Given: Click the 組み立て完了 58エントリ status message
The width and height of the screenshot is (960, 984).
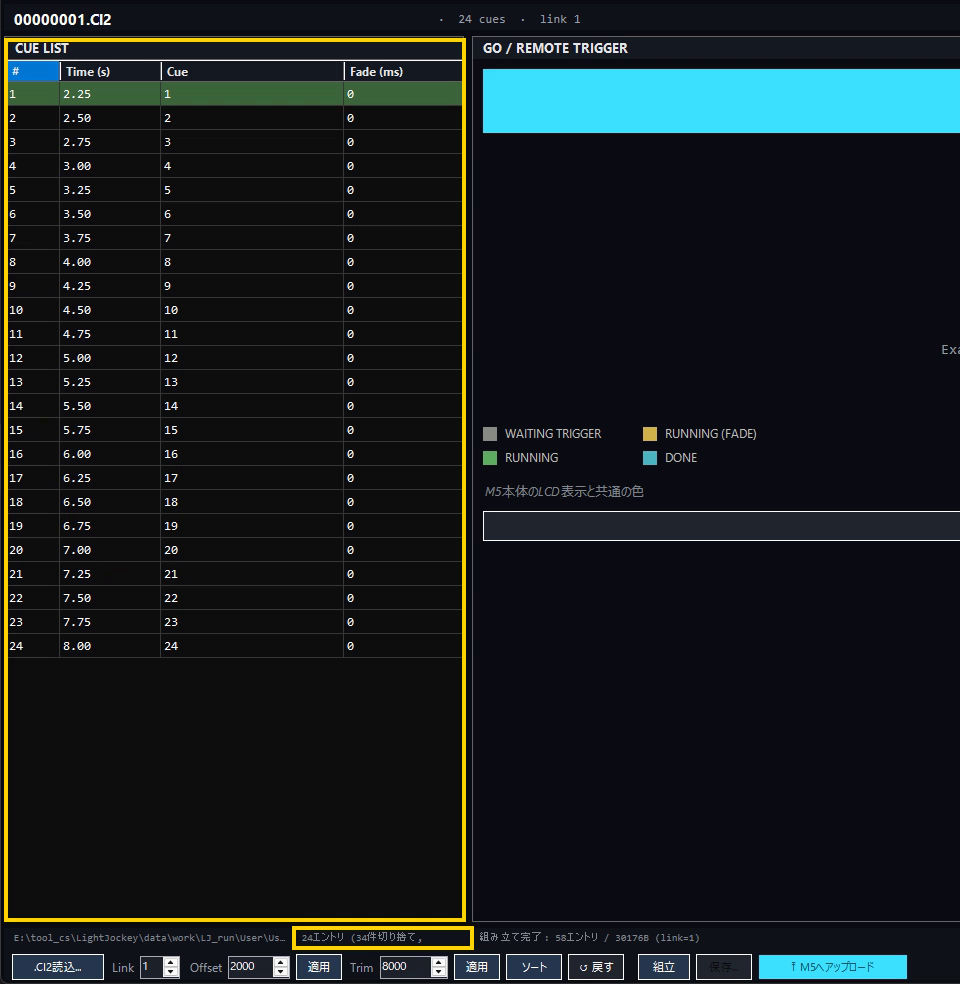Looking at the screenshot, I should coord(589,938).
